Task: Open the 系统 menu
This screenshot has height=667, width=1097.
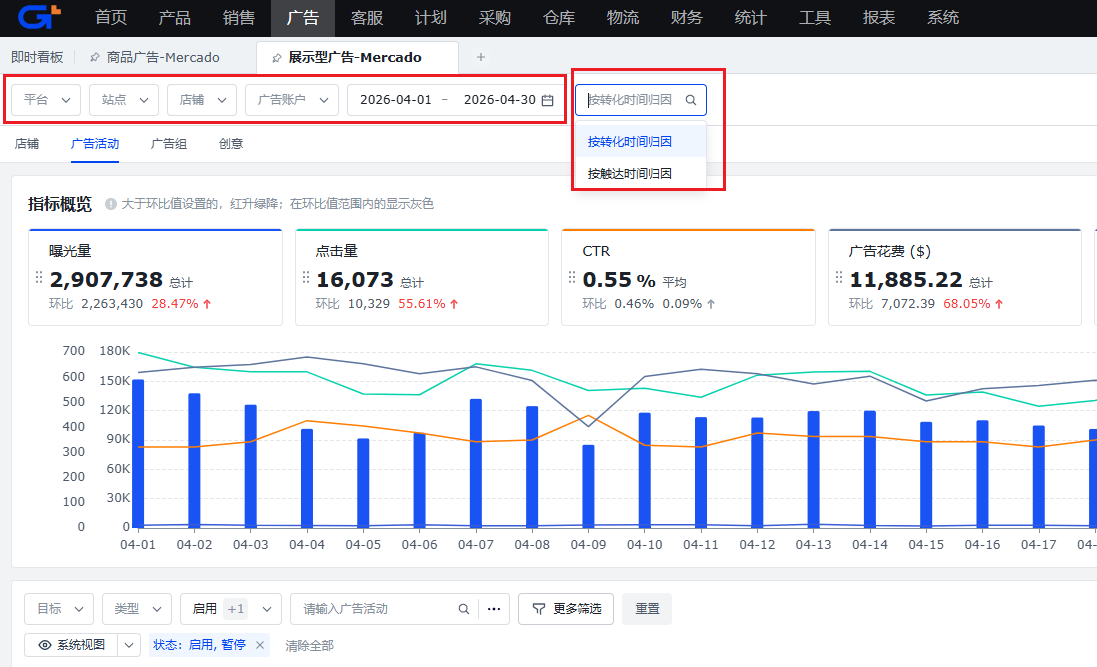Action: tap(942, 17)
